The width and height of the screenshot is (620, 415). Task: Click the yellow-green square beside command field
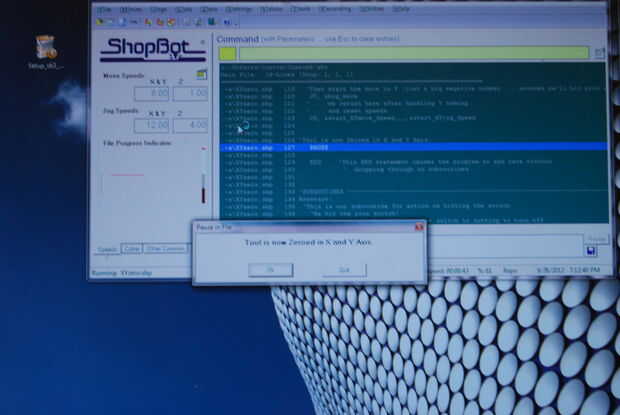[228, 54]
